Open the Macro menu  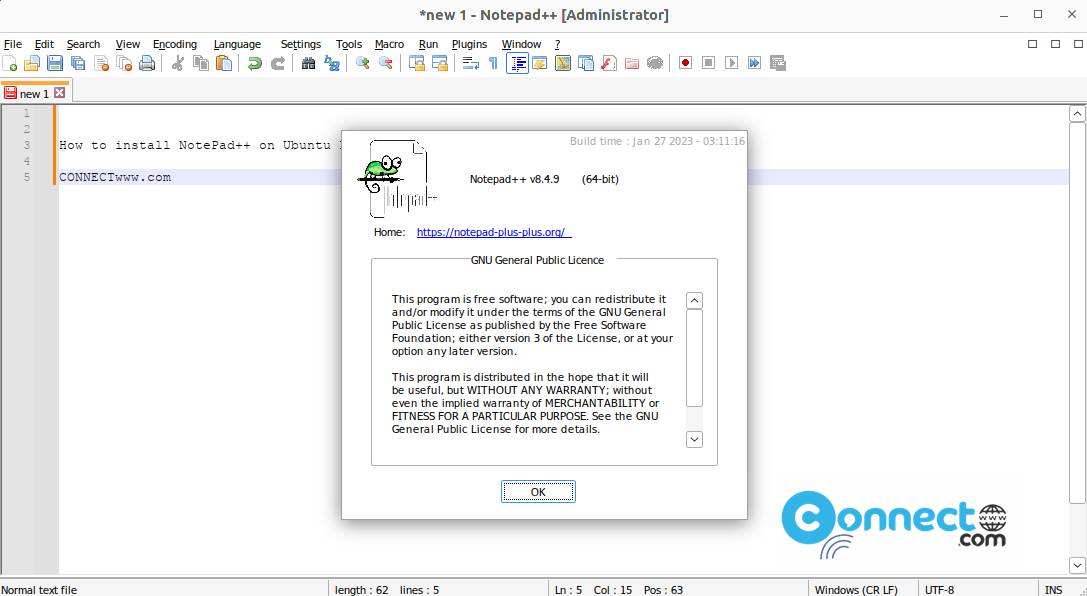click(389, 44)
